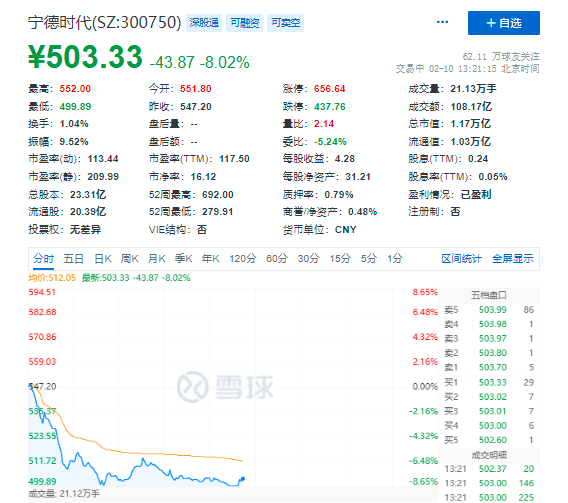Viewport: 568px width, 503px height.
Task: Switch to the 五日 chart tab
Action: 74,259
